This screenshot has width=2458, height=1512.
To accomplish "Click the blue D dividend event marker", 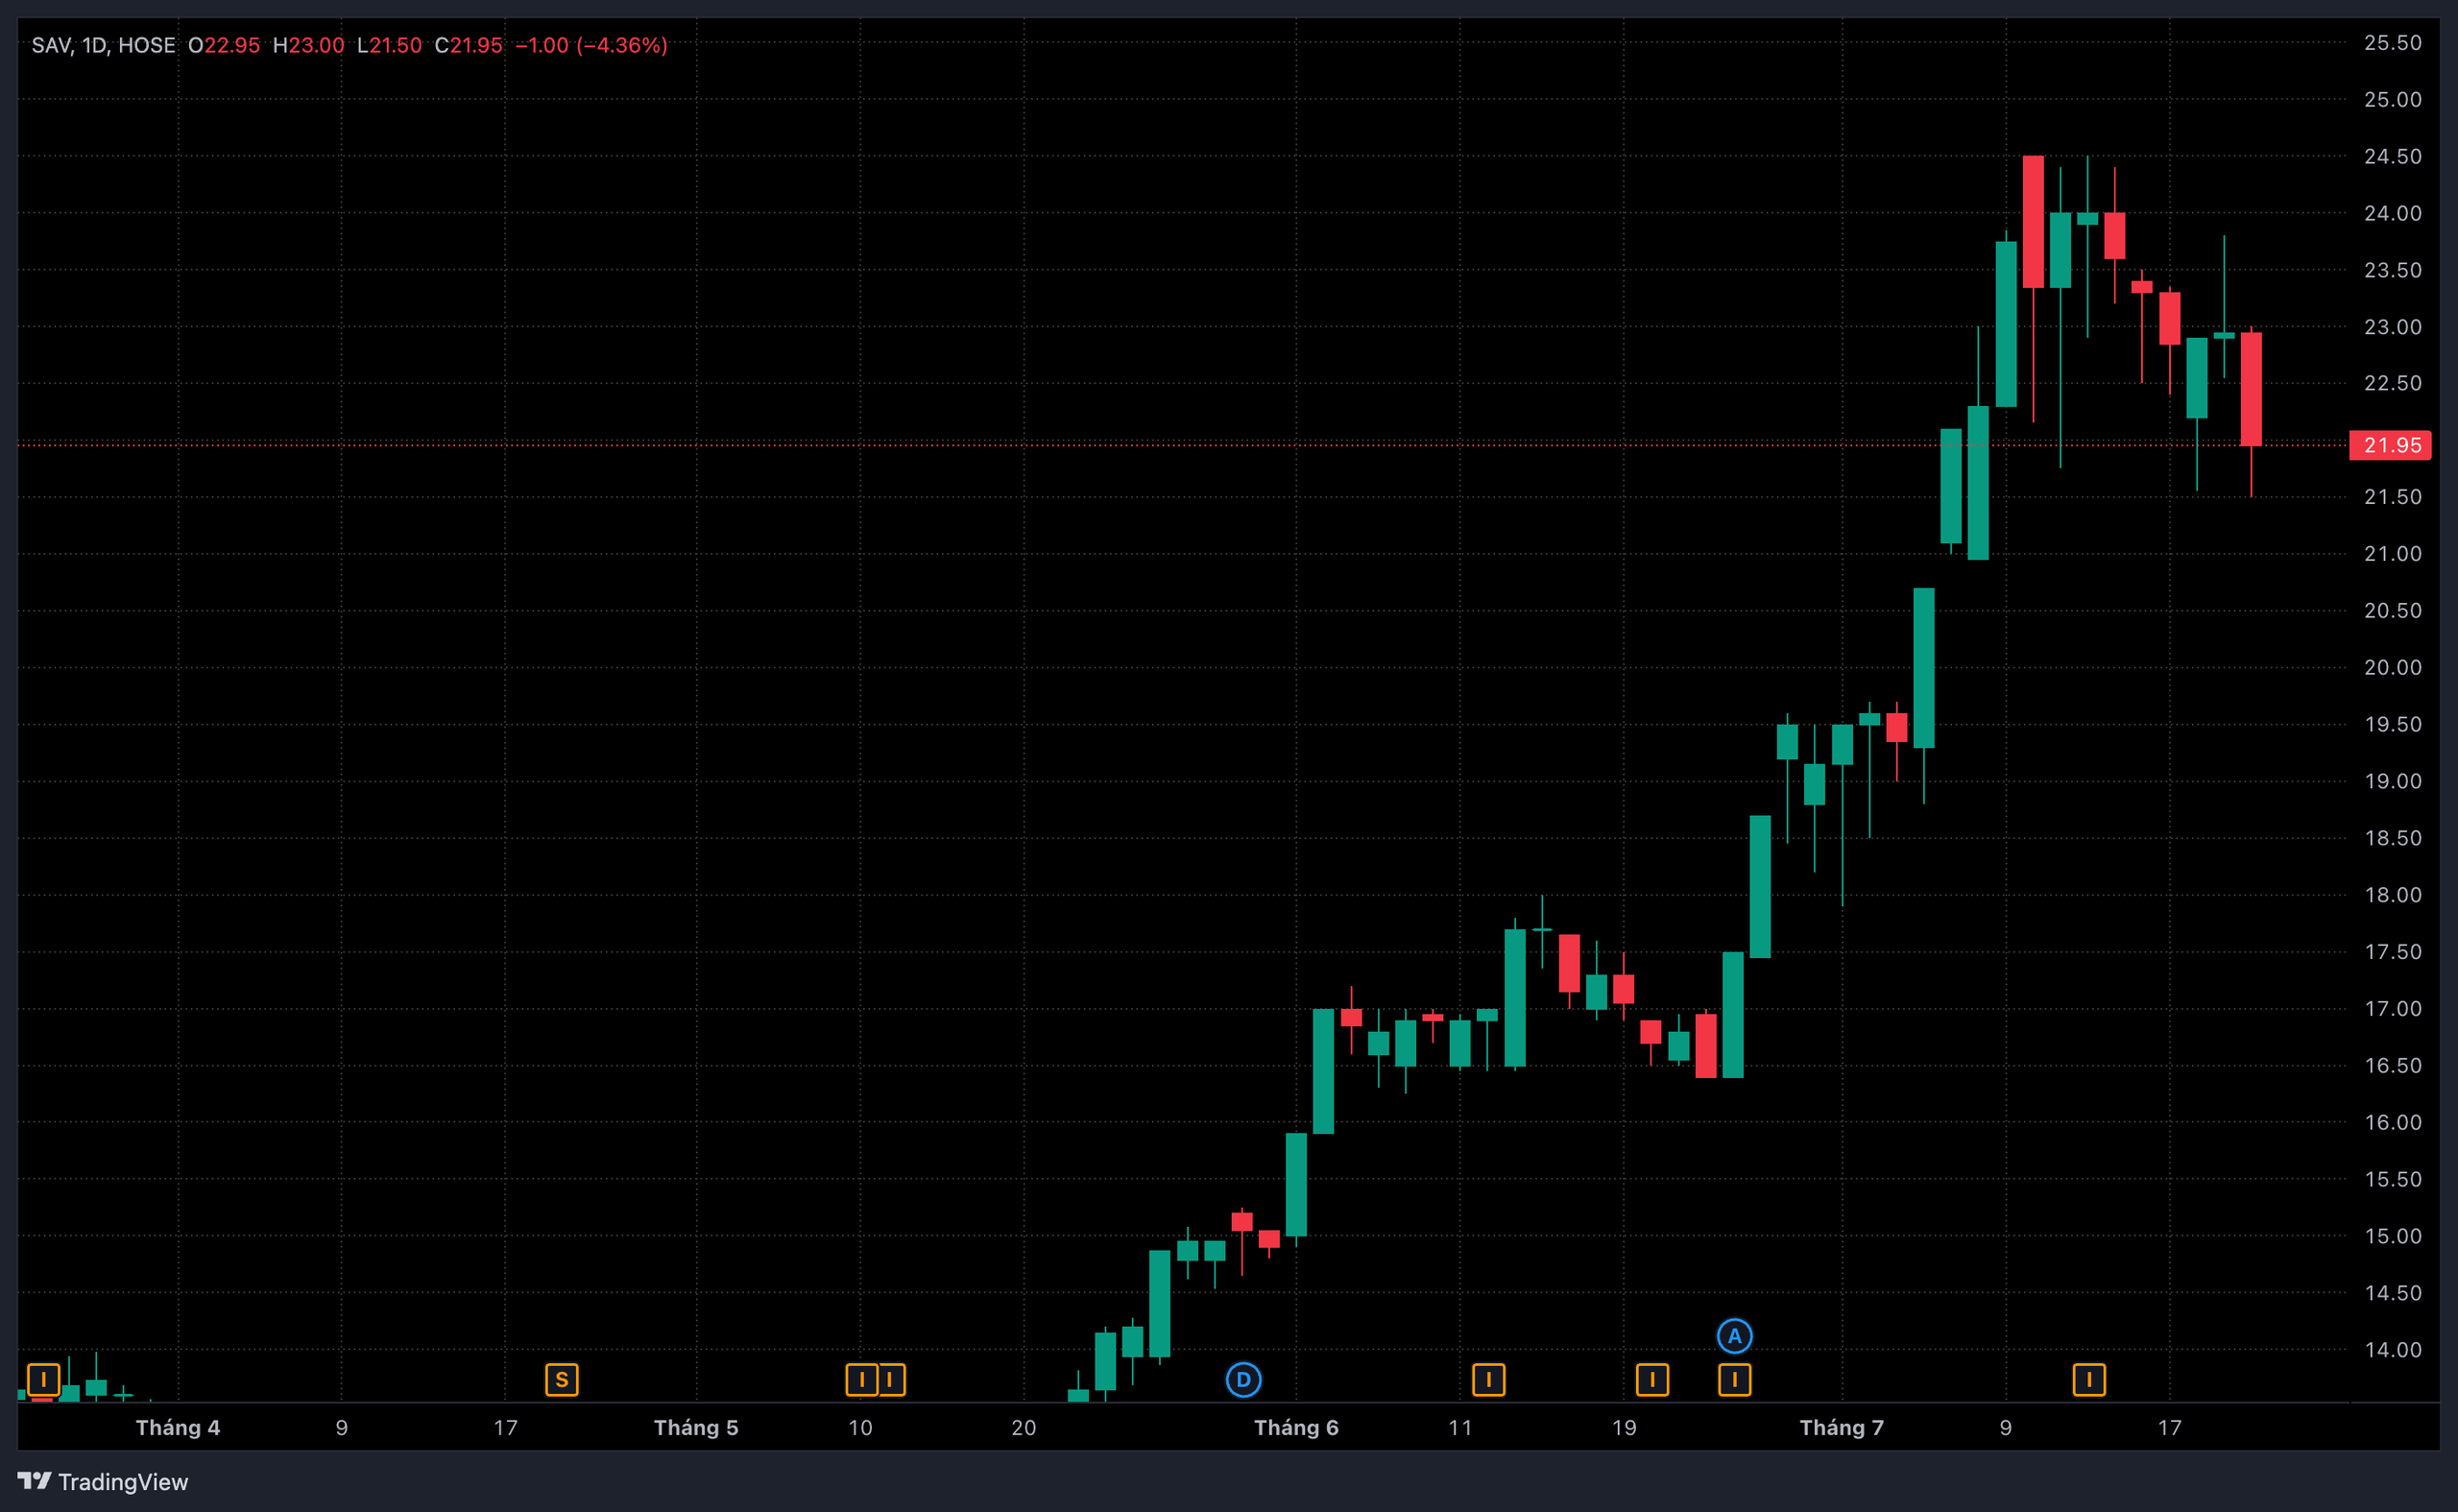I will tap(1243, 1380).
